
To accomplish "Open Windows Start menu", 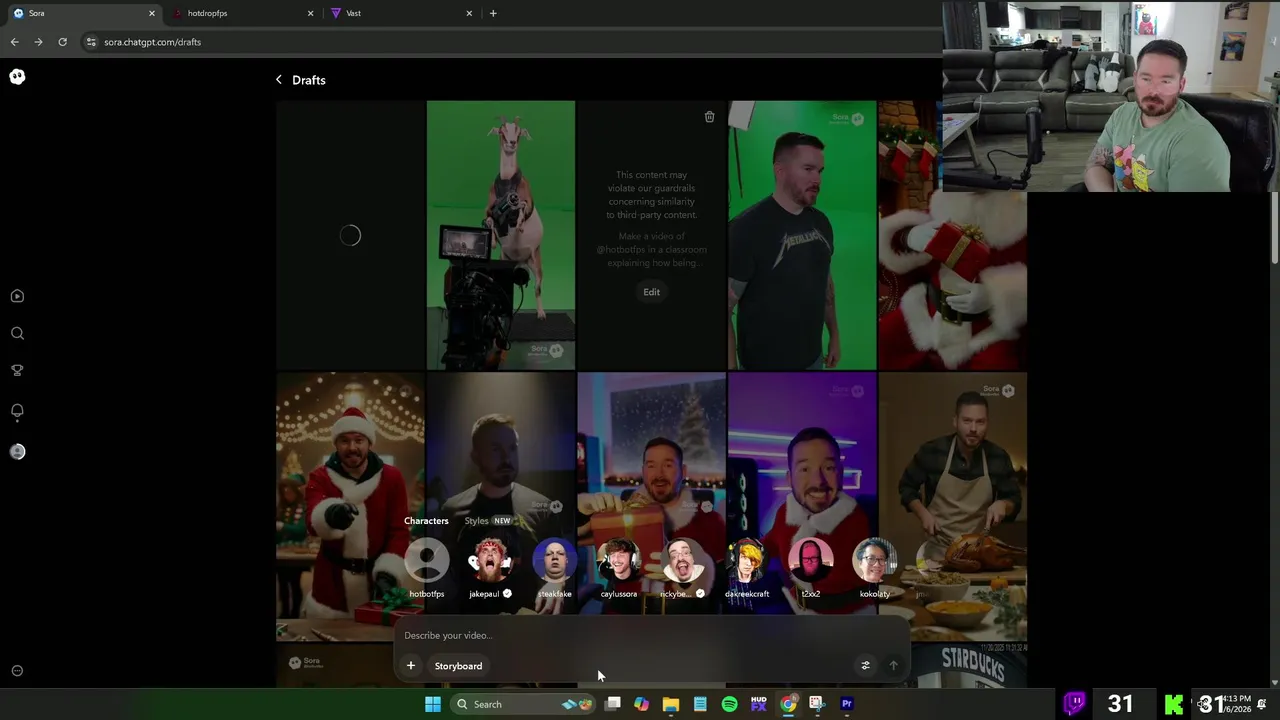I will coord(433,704).
